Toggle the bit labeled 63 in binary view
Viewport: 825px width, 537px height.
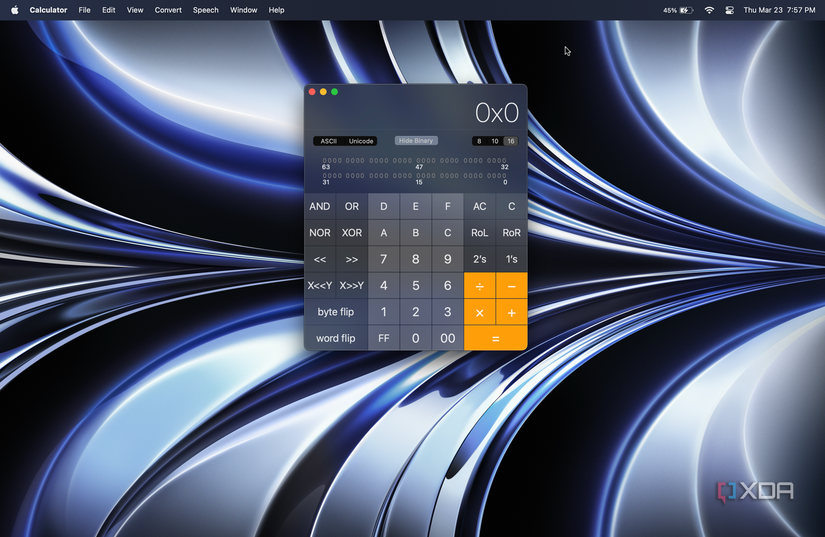324,160
